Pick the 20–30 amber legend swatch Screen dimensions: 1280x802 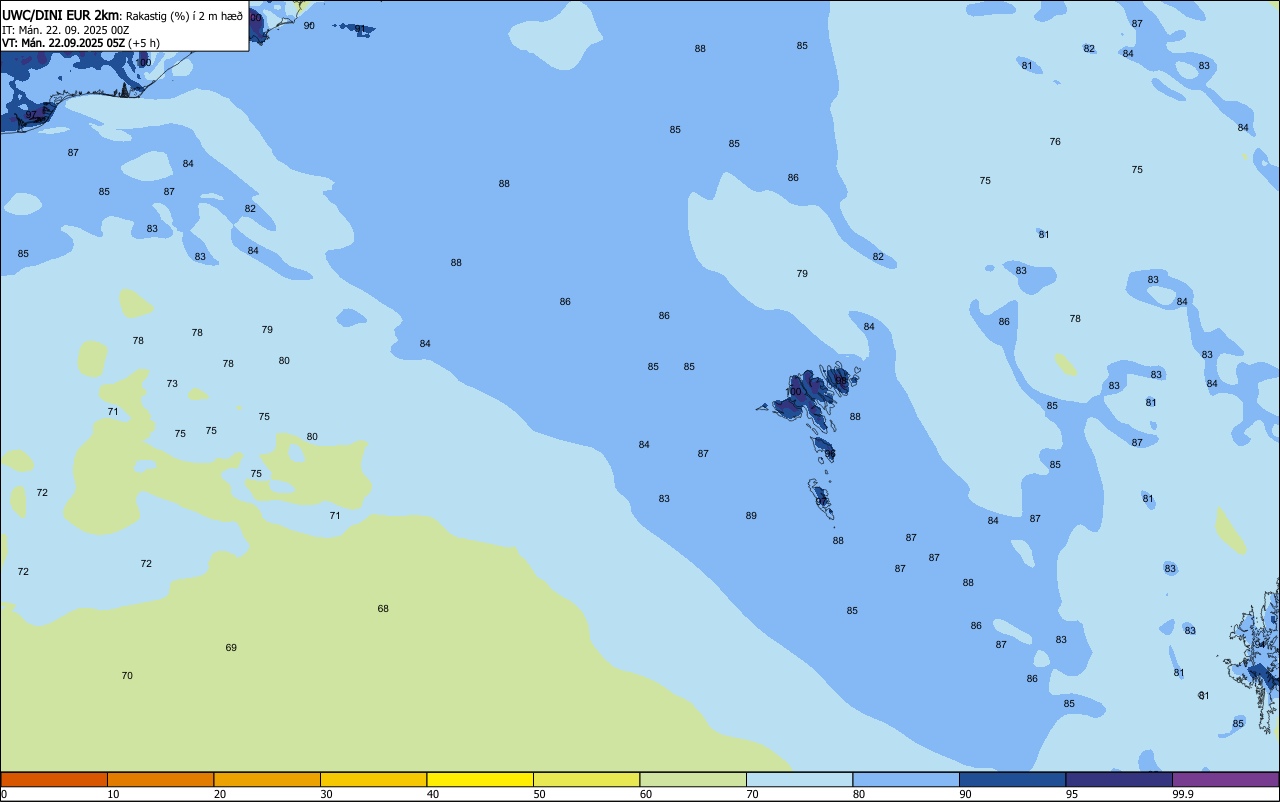pos(267,779)
